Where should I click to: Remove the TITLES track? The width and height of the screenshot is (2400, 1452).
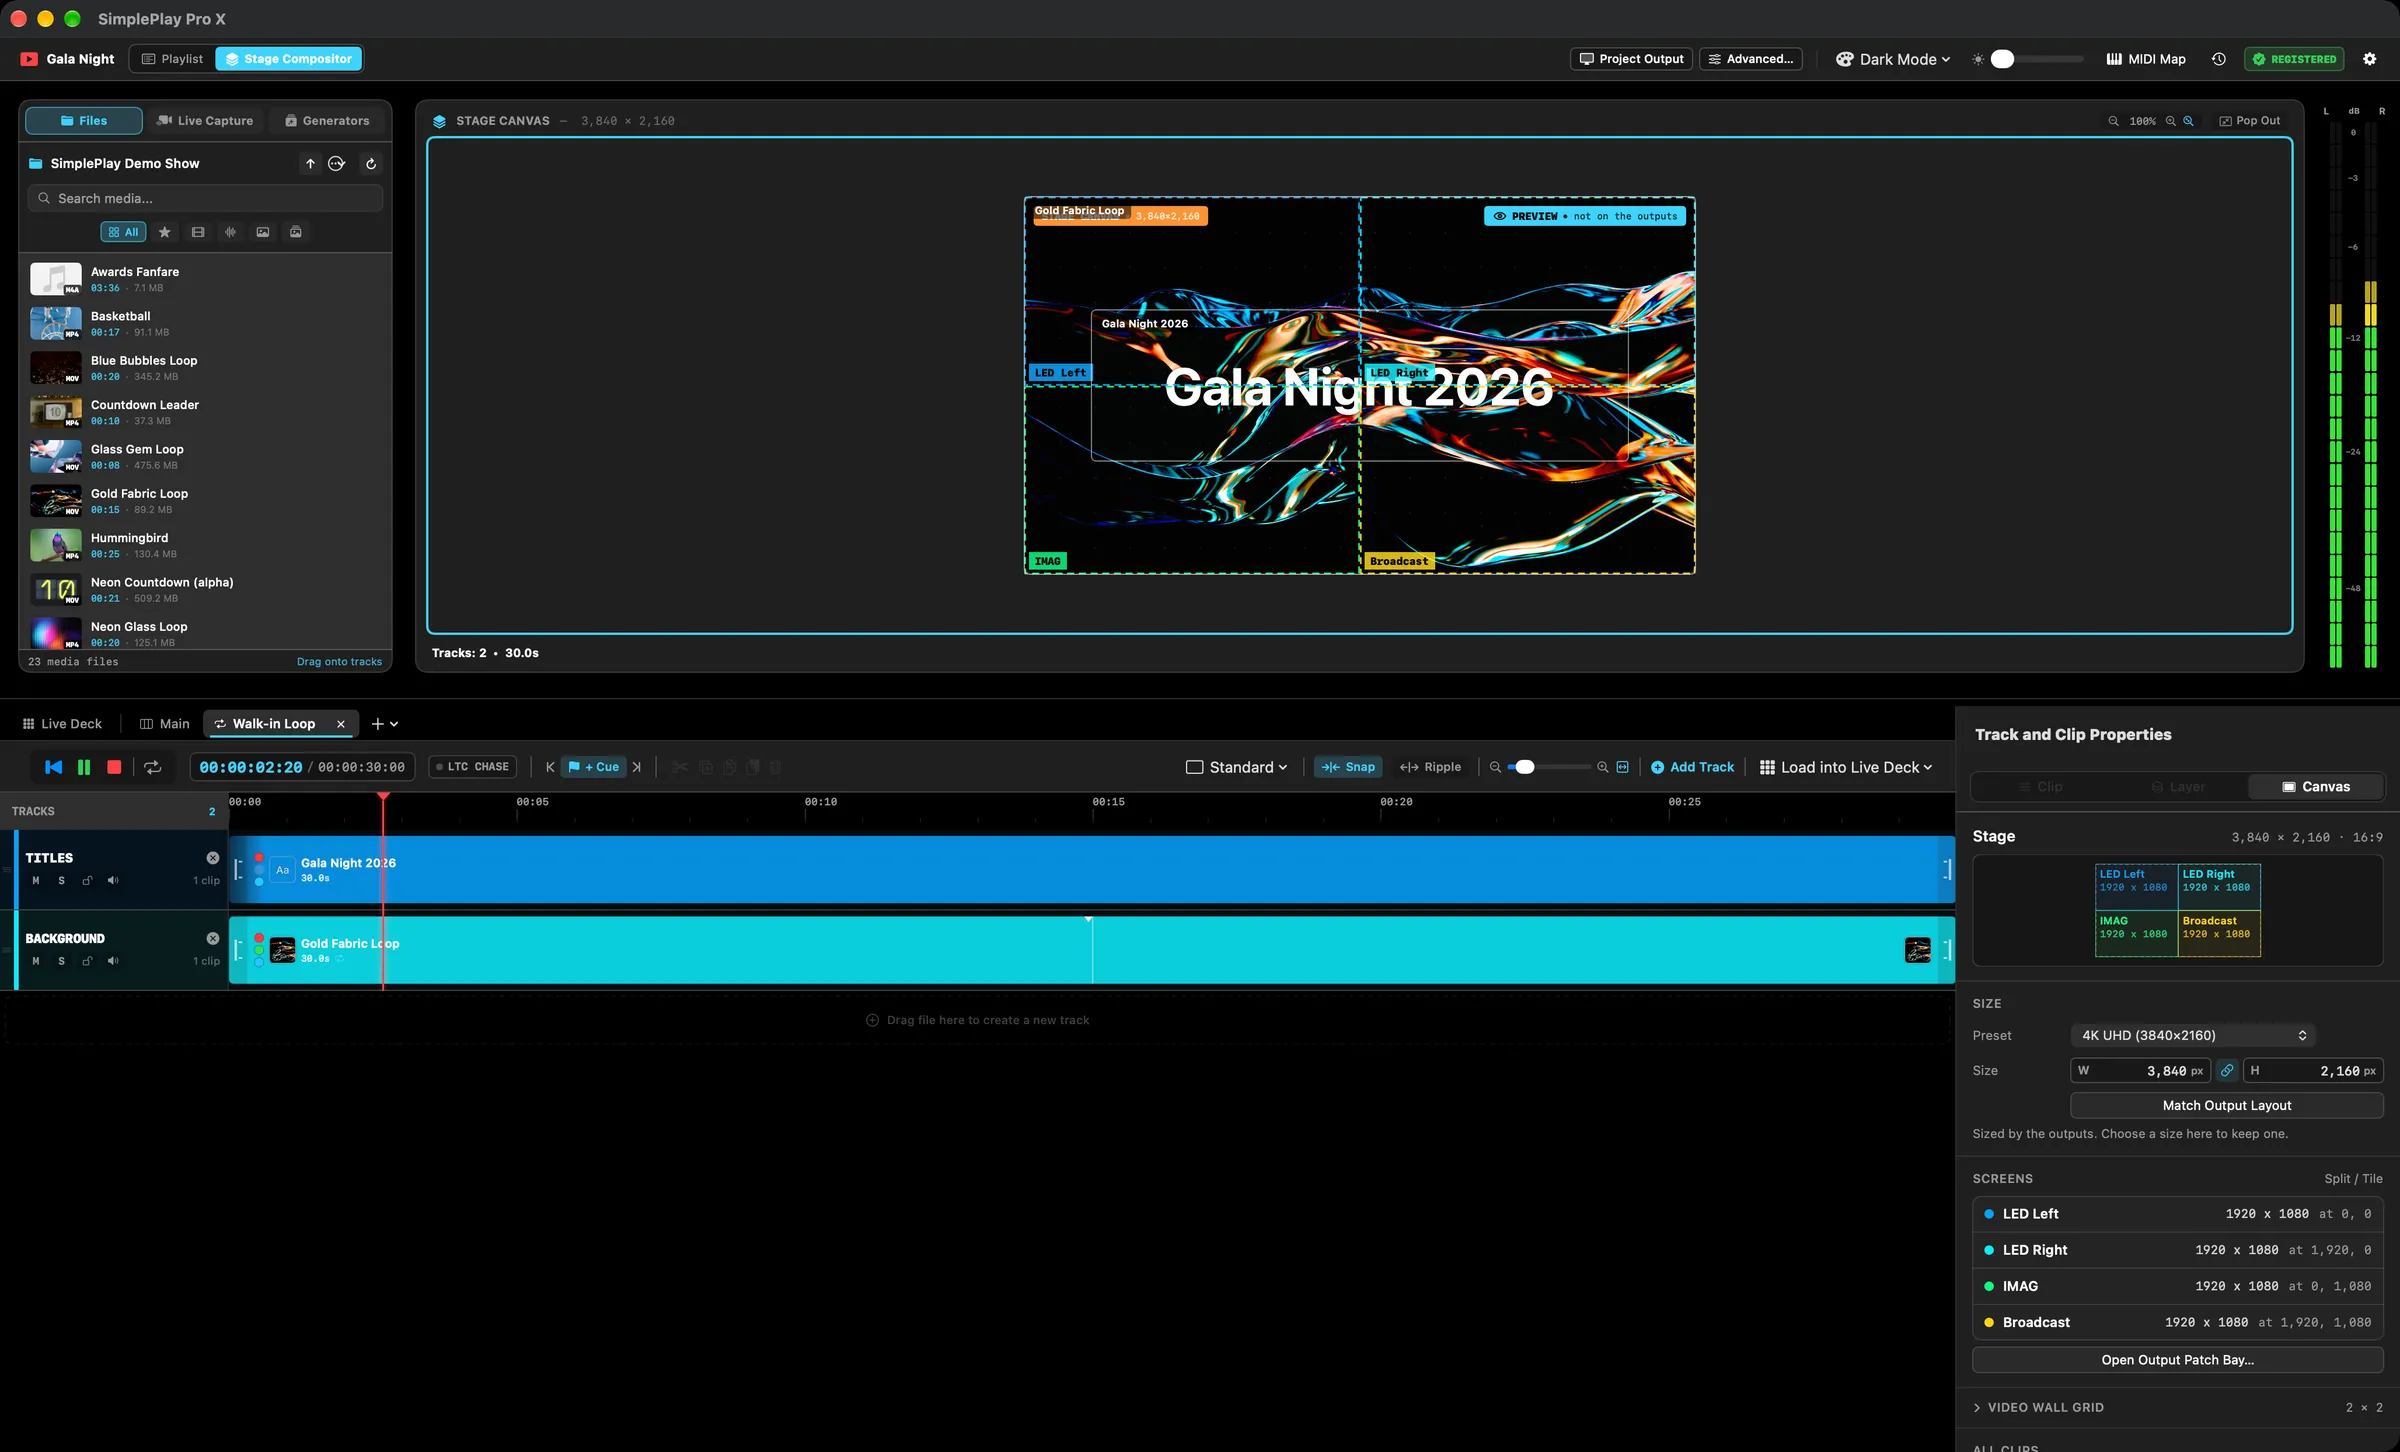(212, 858)
